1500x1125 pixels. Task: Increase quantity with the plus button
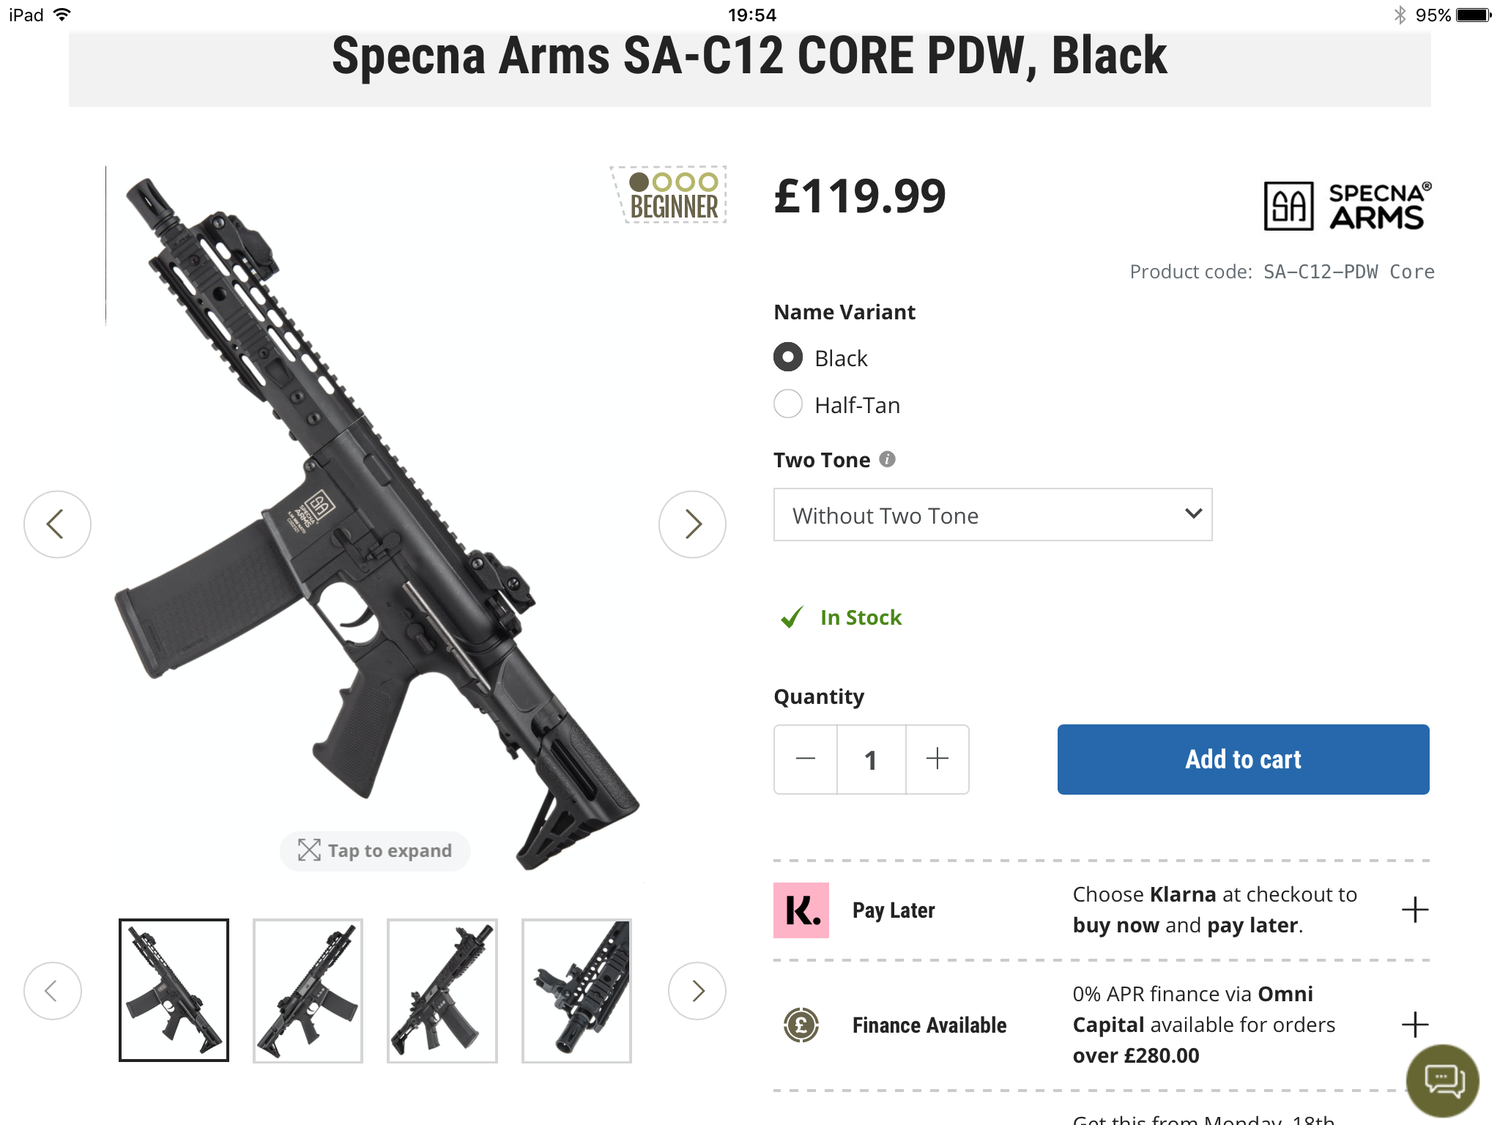click(937, 759)
